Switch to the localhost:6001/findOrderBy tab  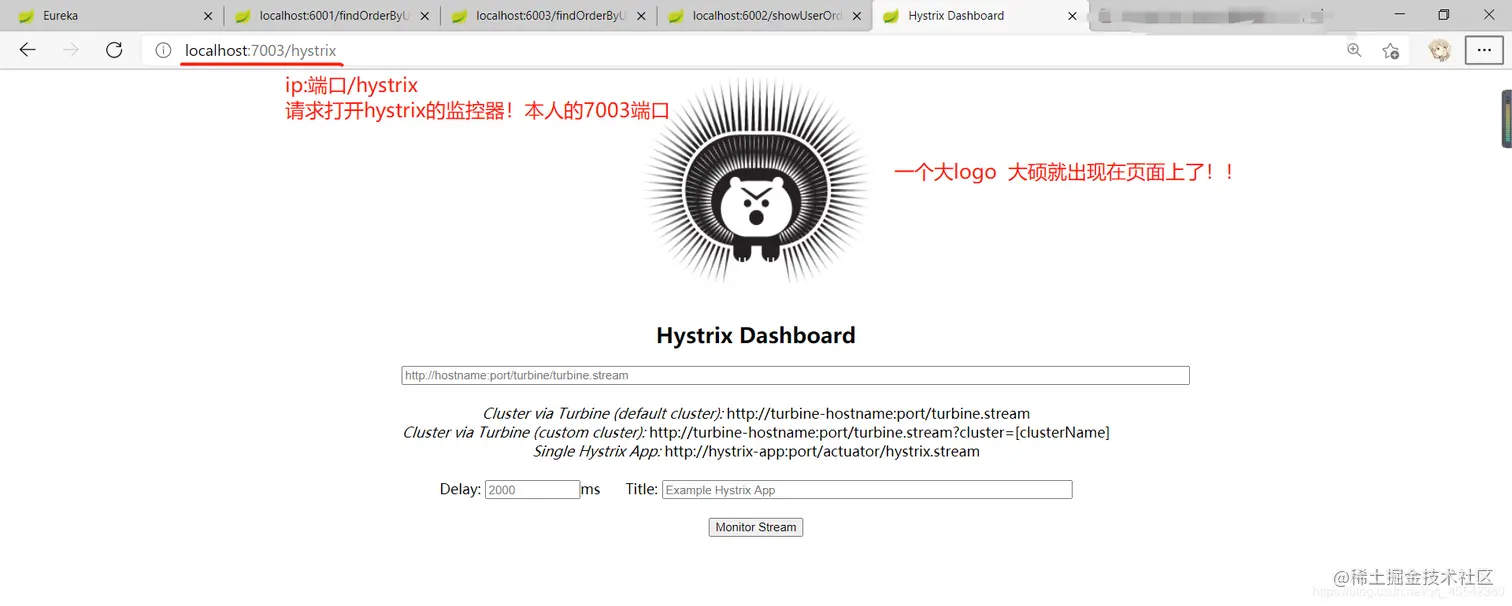coord(330,16)
